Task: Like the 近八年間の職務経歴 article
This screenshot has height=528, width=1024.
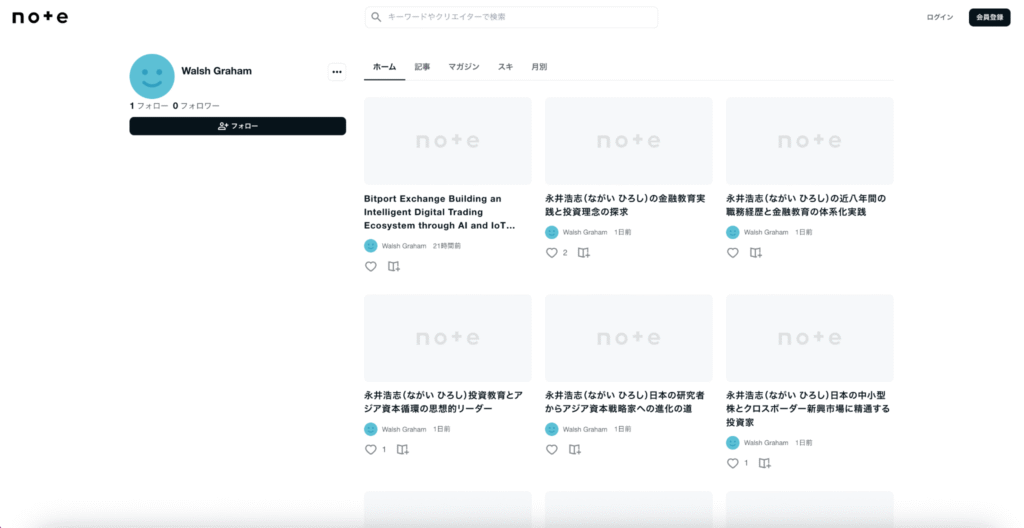Action: pos(733,253)
